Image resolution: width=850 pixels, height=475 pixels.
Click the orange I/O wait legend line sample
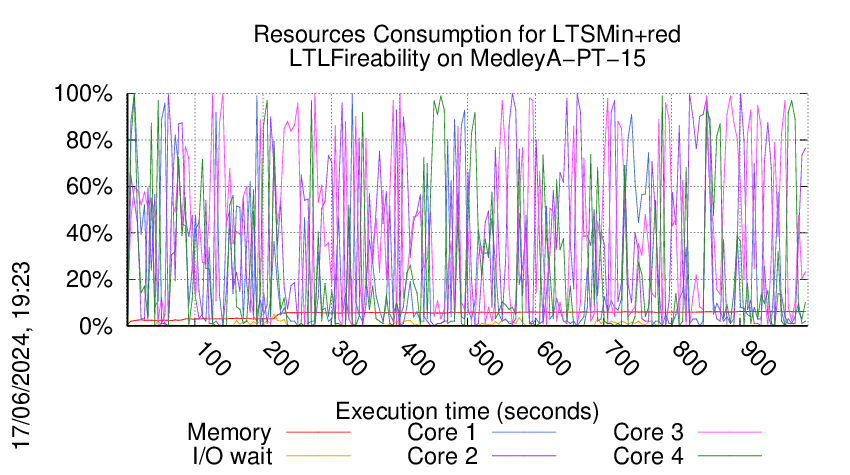(x=318, y=455)
